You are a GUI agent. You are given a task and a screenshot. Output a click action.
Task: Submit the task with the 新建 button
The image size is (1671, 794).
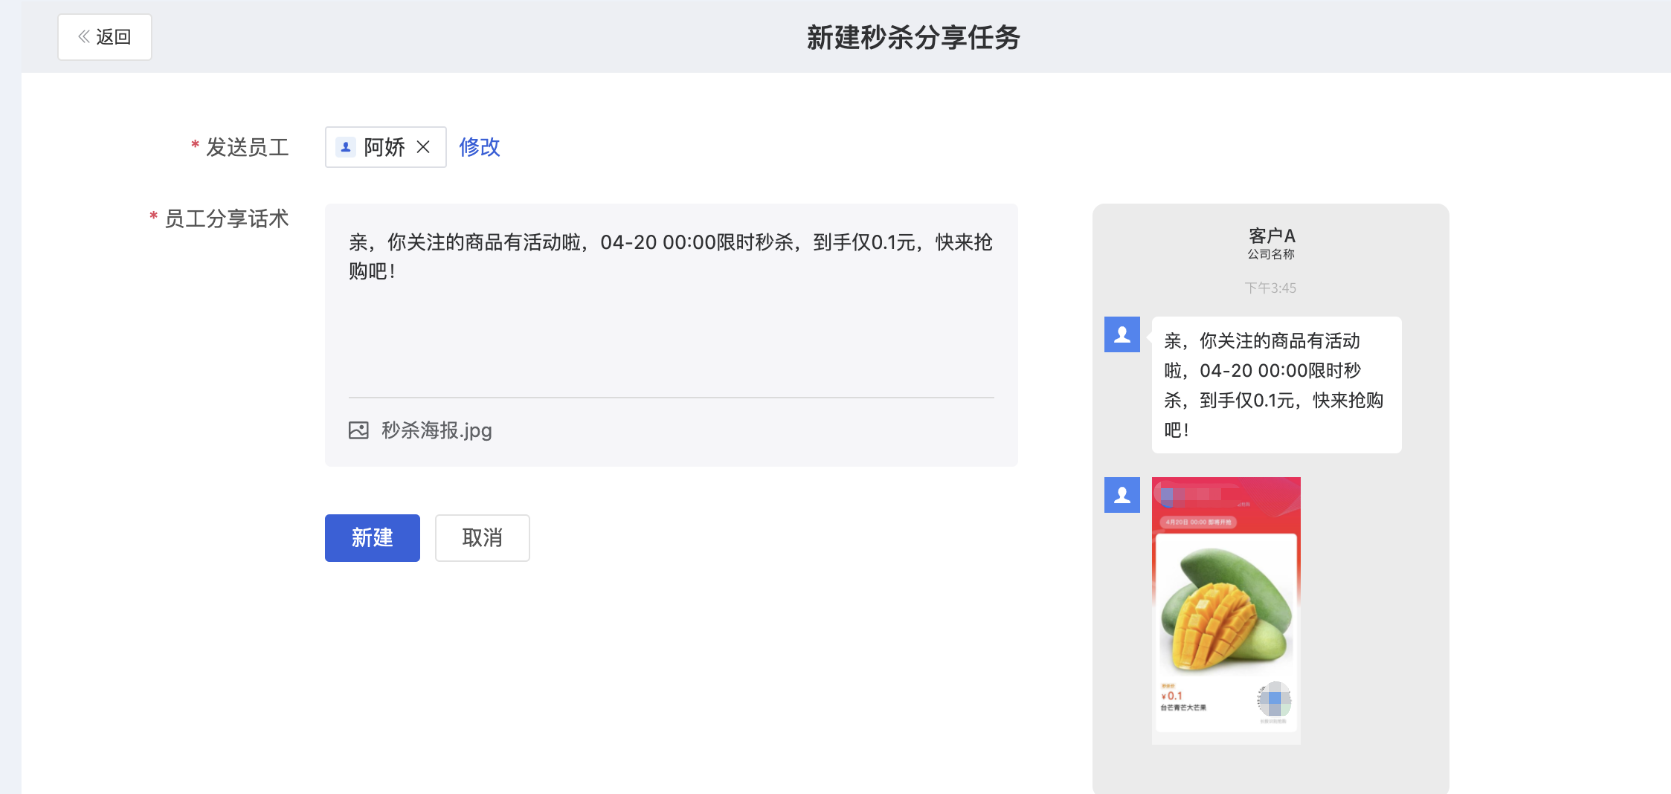point(372,538)
